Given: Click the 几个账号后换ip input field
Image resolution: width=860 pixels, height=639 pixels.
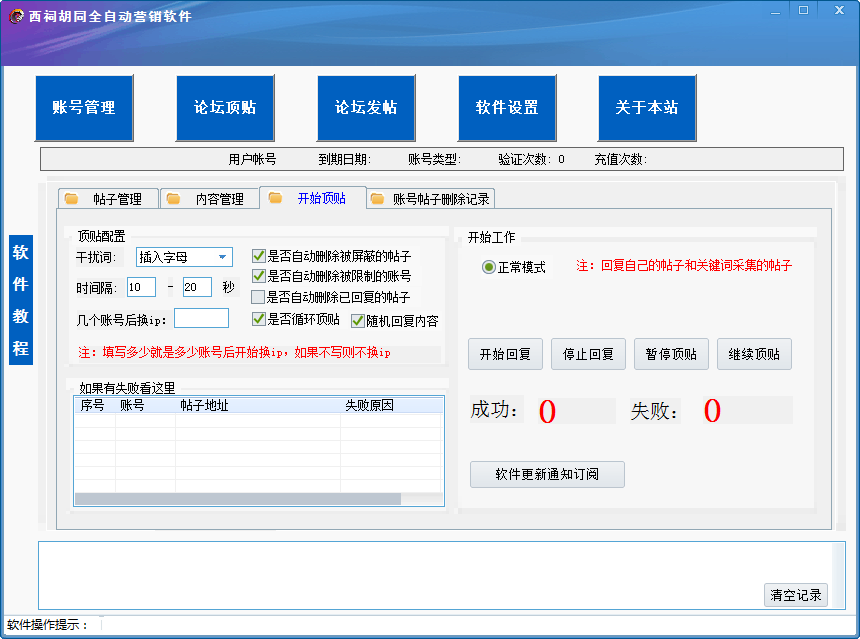Looking at the screenshot, I should pos(201,318).
